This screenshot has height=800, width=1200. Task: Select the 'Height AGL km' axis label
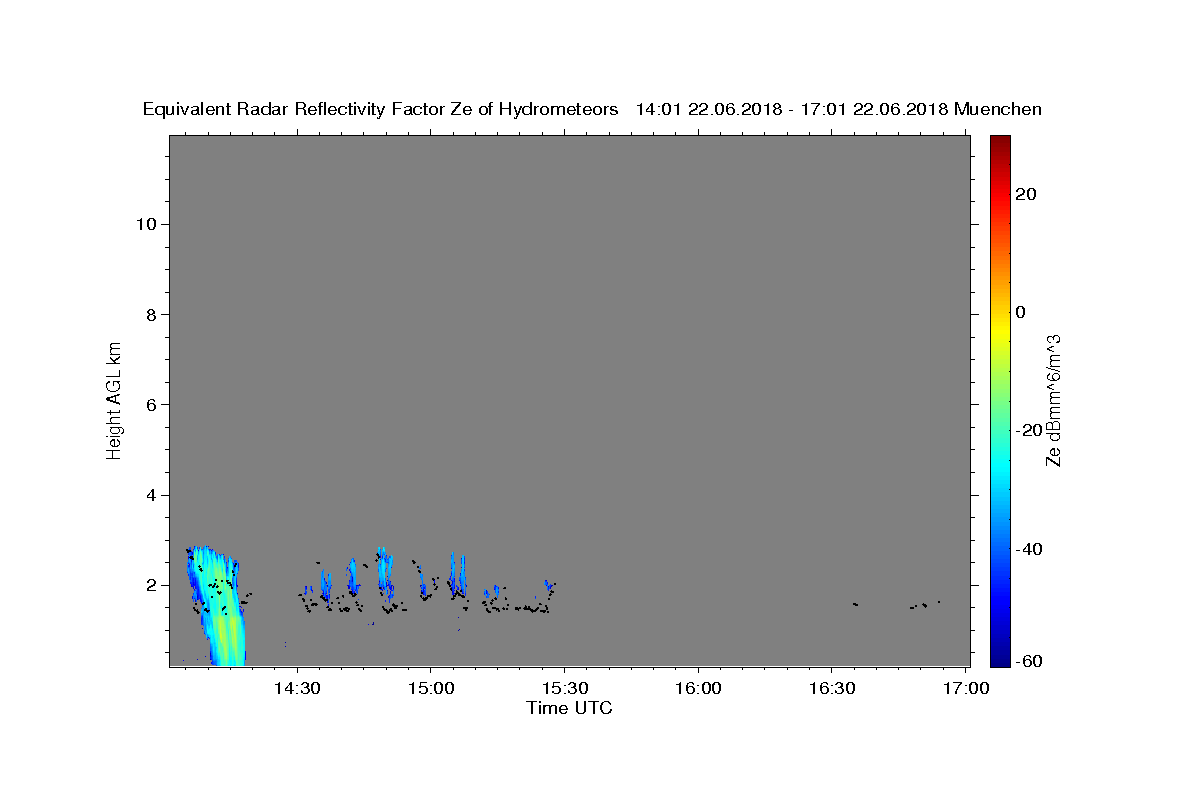114,400
